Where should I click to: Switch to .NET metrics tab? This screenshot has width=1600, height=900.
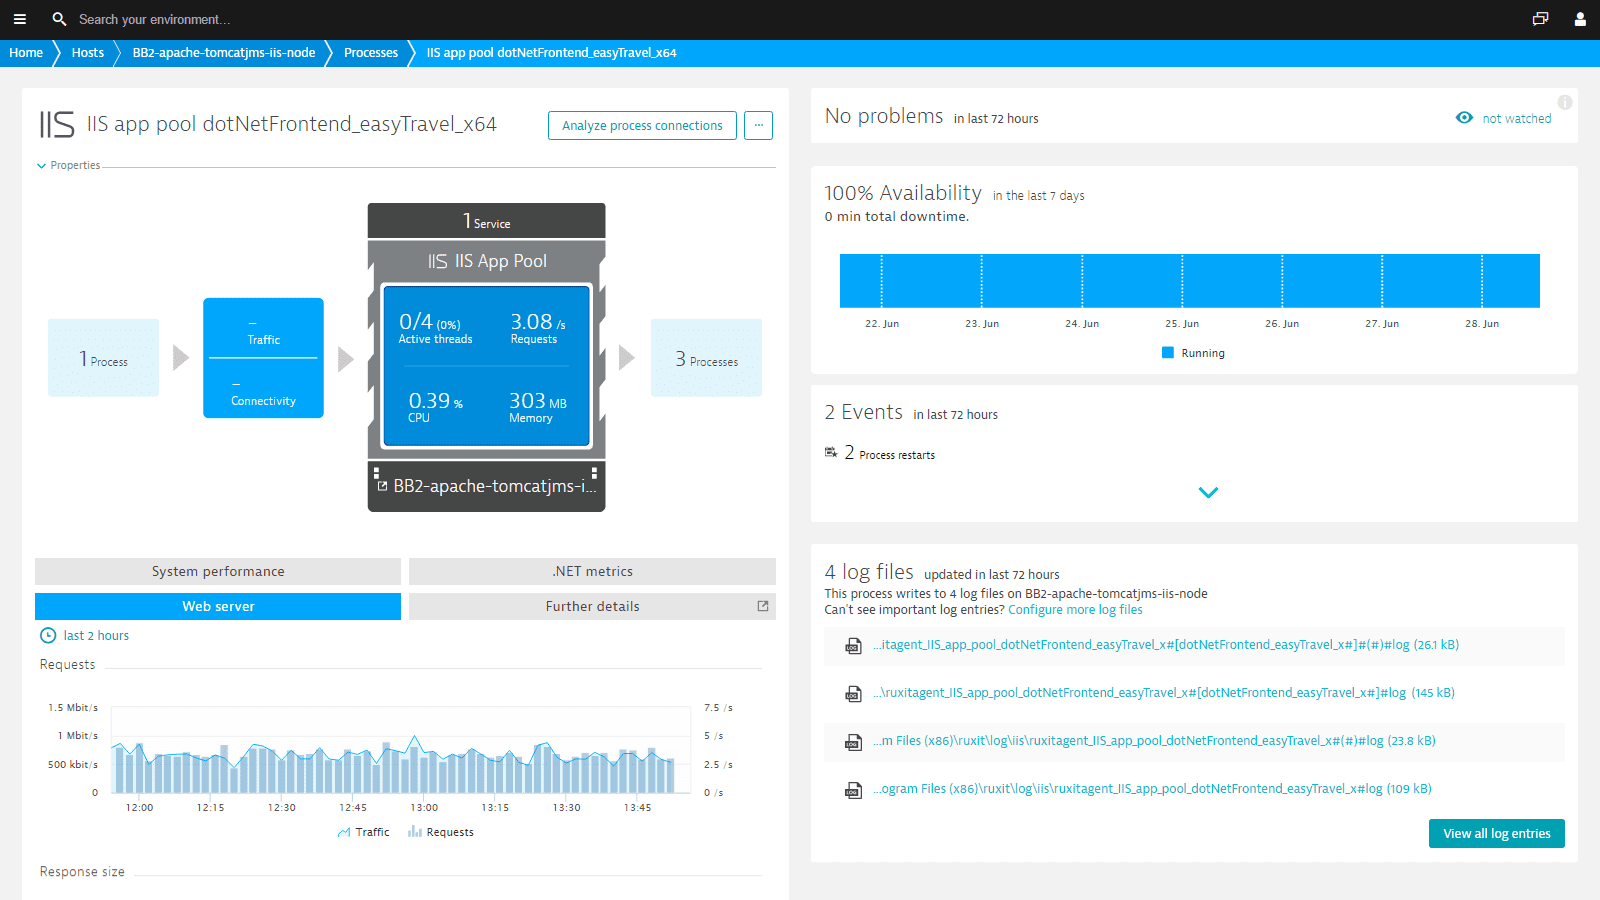(592, 571)
